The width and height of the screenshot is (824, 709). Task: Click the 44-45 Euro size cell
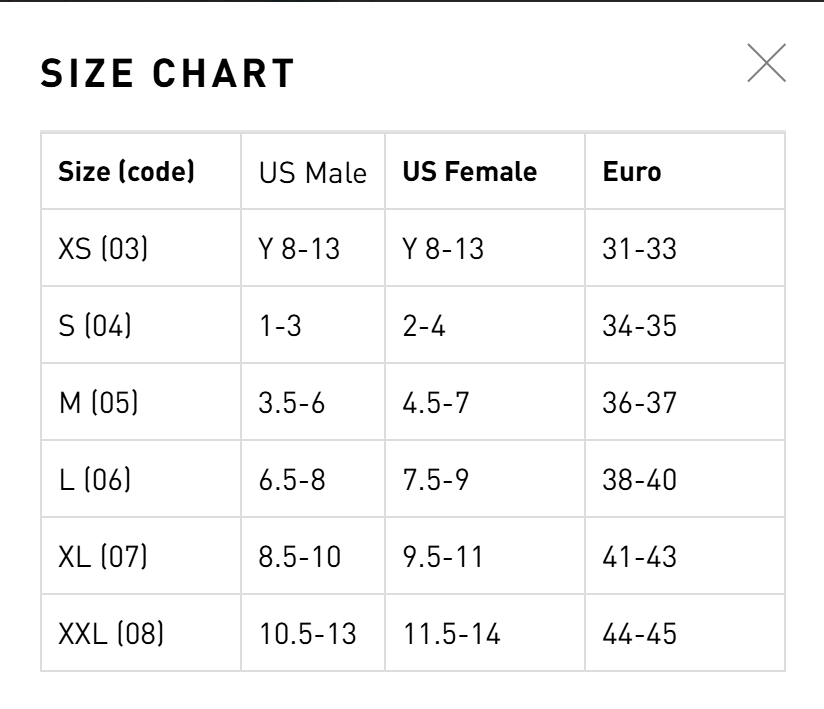point(640,633)
